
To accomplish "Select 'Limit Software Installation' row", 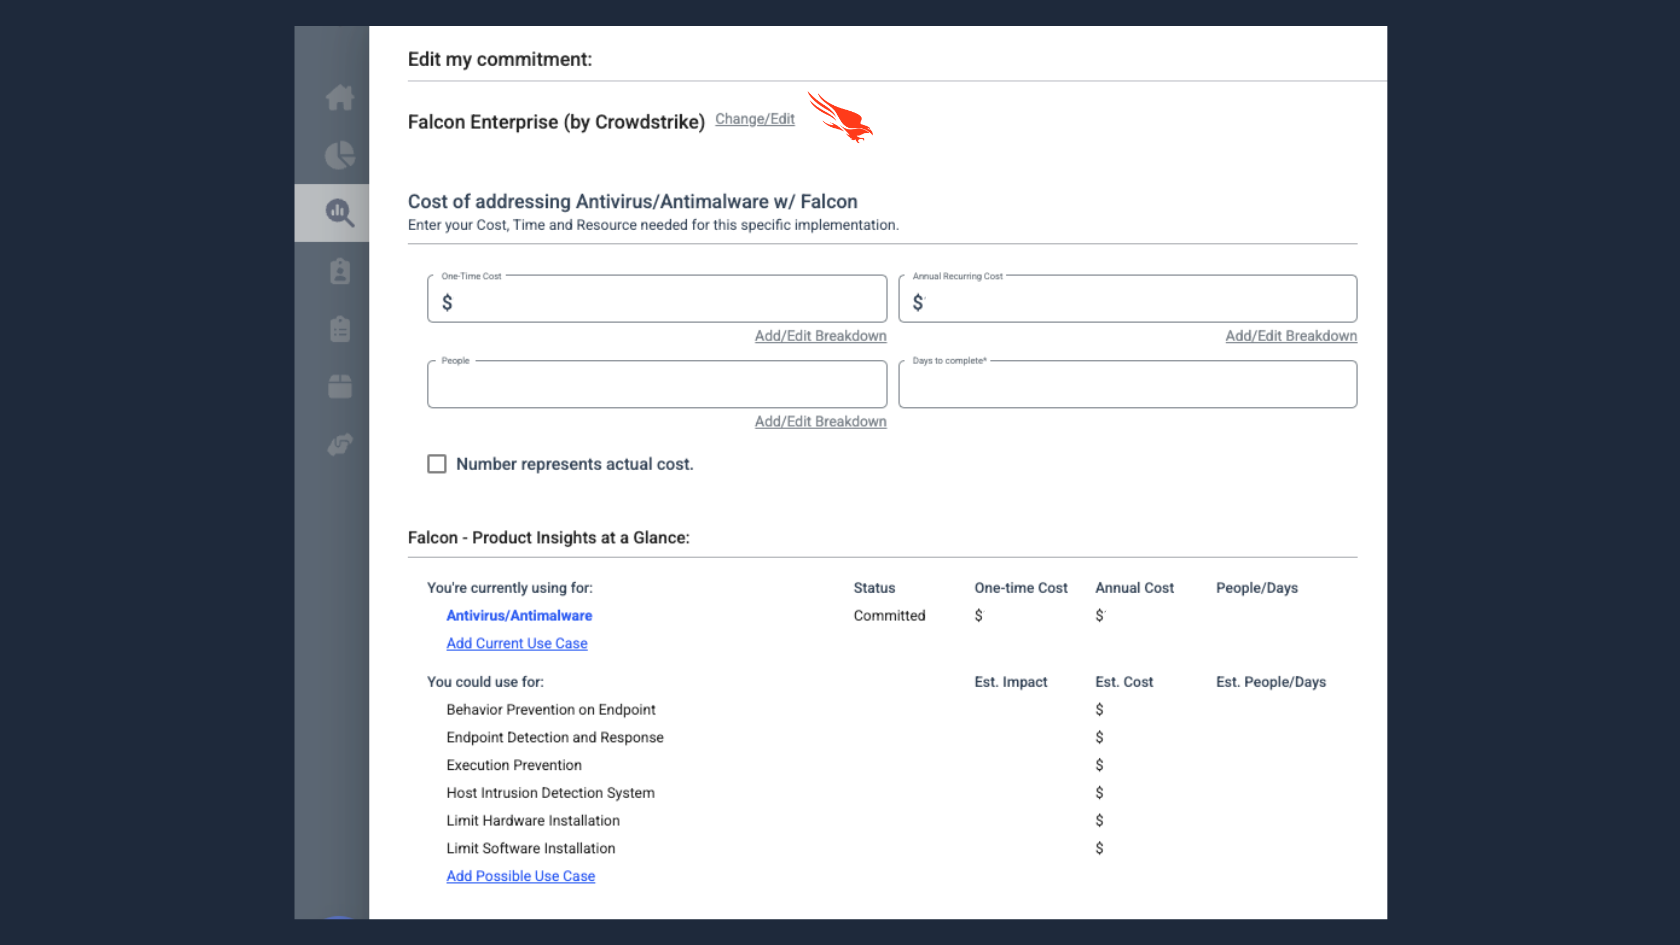I will [x=531, y=849].
